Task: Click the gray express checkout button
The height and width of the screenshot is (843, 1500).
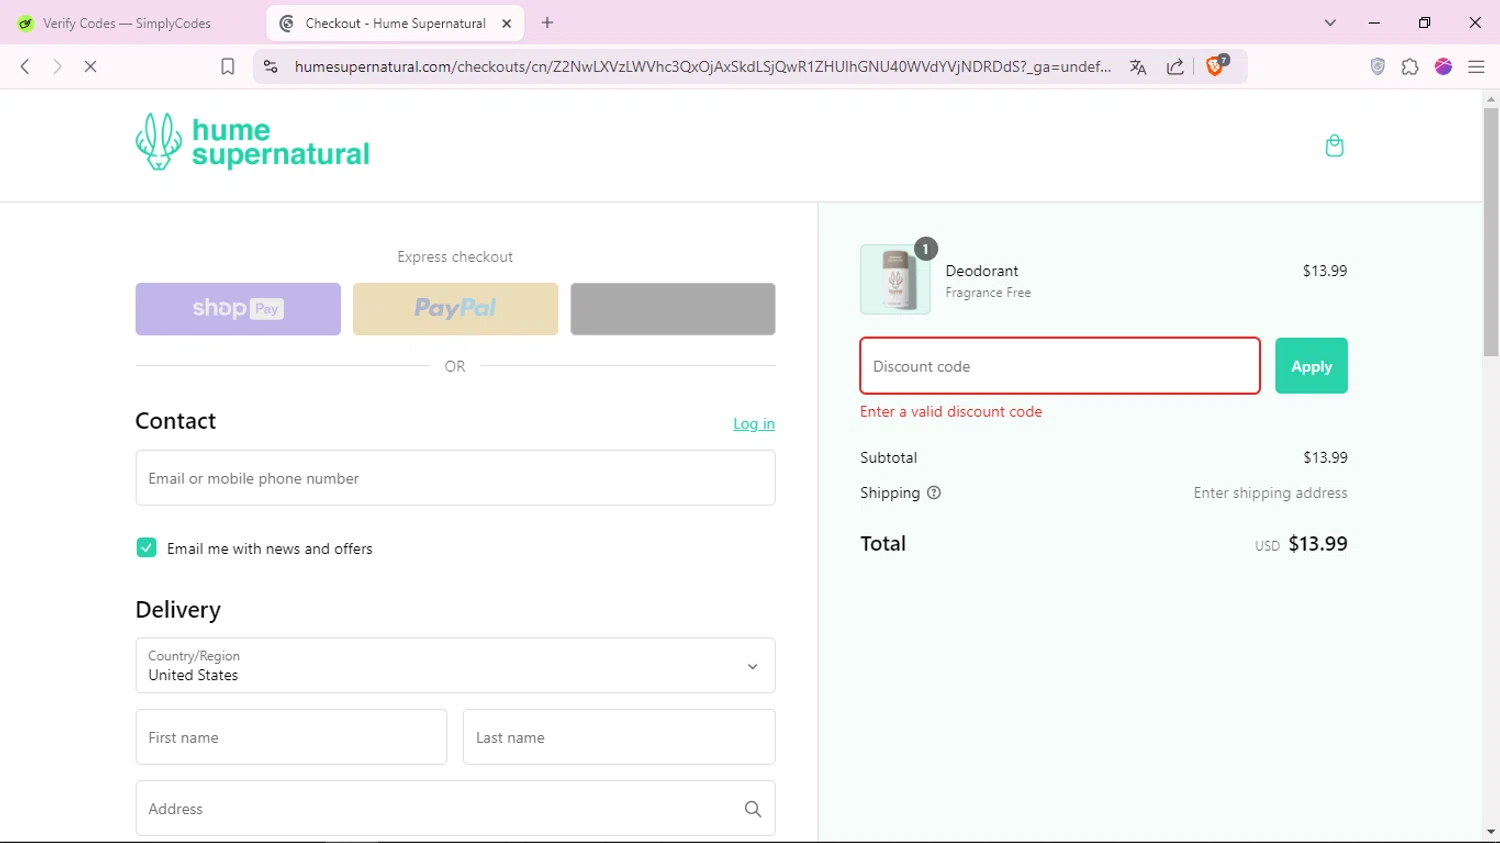Action: click(673, 309)
